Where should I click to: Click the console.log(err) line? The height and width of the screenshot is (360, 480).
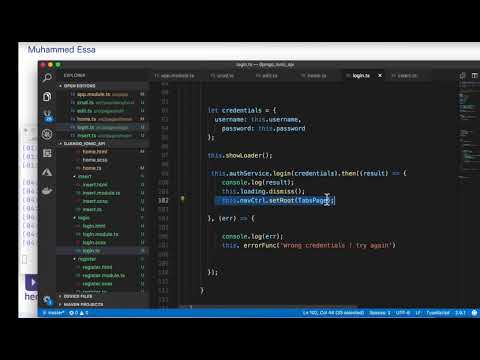coord(252,236)
